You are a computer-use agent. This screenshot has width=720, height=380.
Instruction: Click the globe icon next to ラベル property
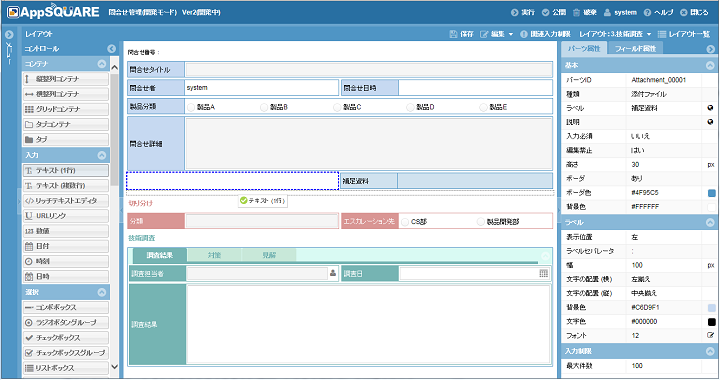710,108
